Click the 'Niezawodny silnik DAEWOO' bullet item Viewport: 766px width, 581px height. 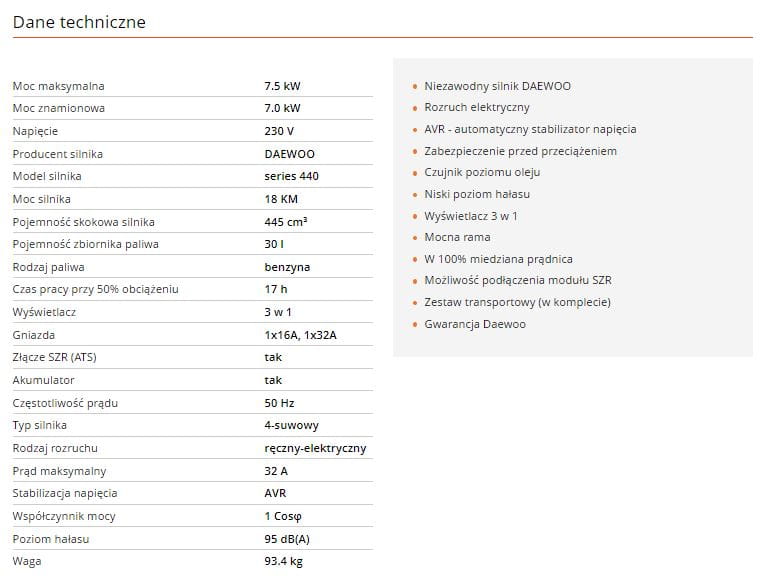(x=497, y=86)
